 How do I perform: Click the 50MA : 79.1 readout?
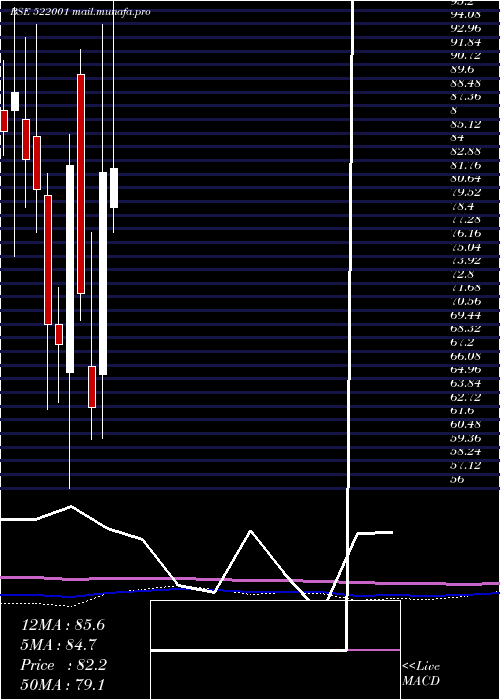coord(62,684)
